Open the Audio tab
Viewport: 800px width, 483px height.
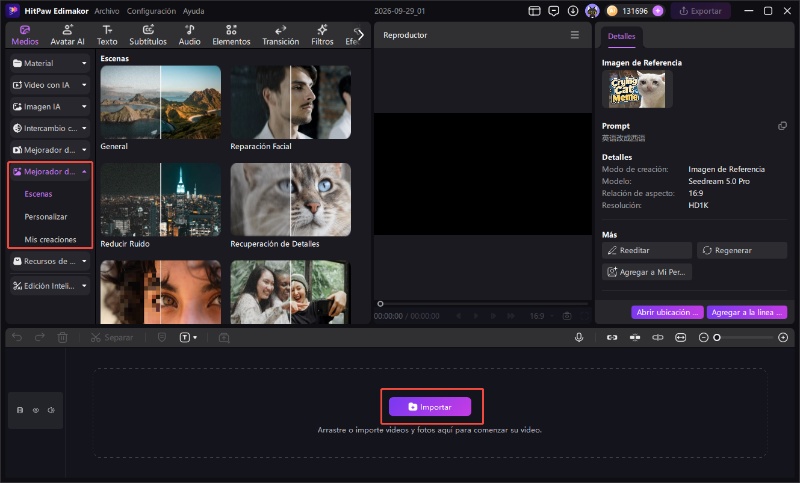tap(189, 35)
